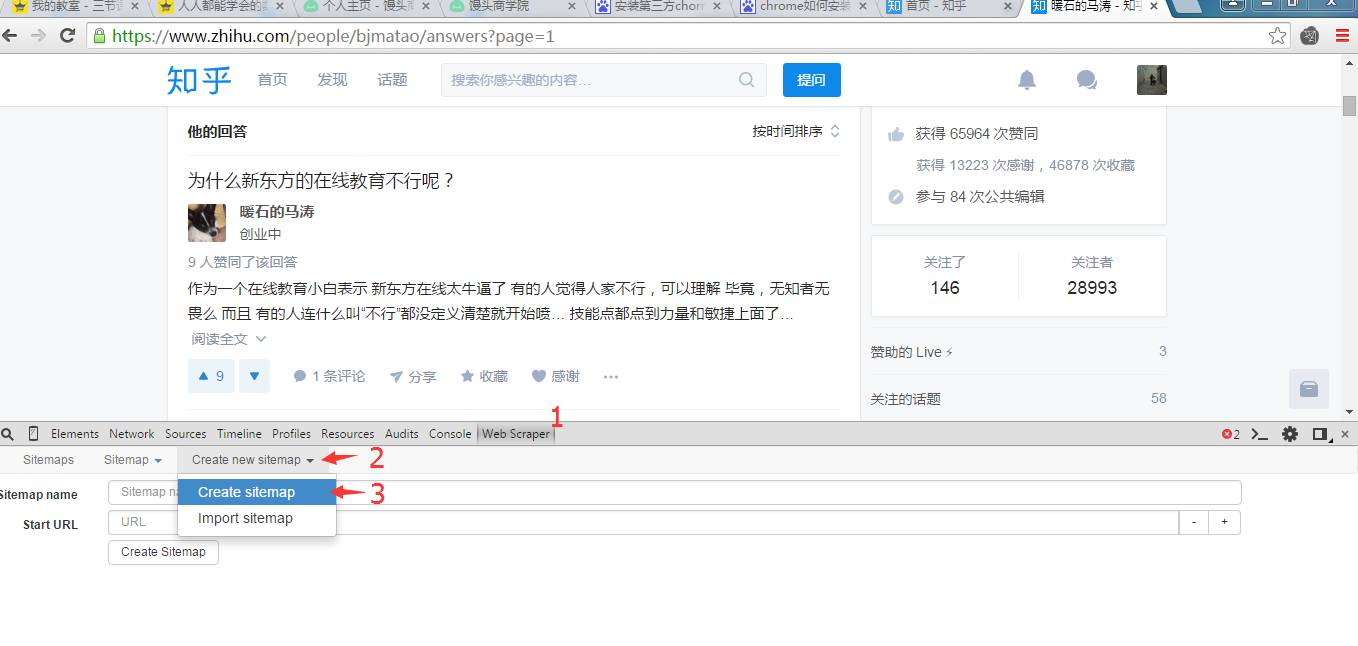Switch to the Console DevTools tab
The image size is (1358, 646).
450,434
